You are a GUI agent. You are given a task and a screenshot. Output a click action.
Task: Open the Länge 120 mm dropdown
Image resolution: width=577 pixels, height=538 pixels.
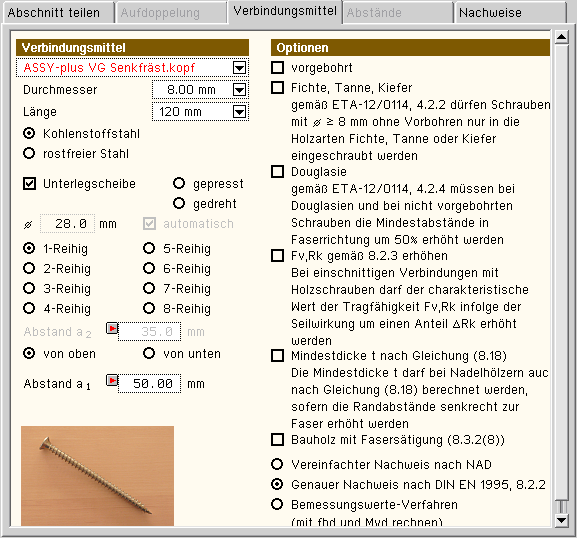tap(240, 112)
